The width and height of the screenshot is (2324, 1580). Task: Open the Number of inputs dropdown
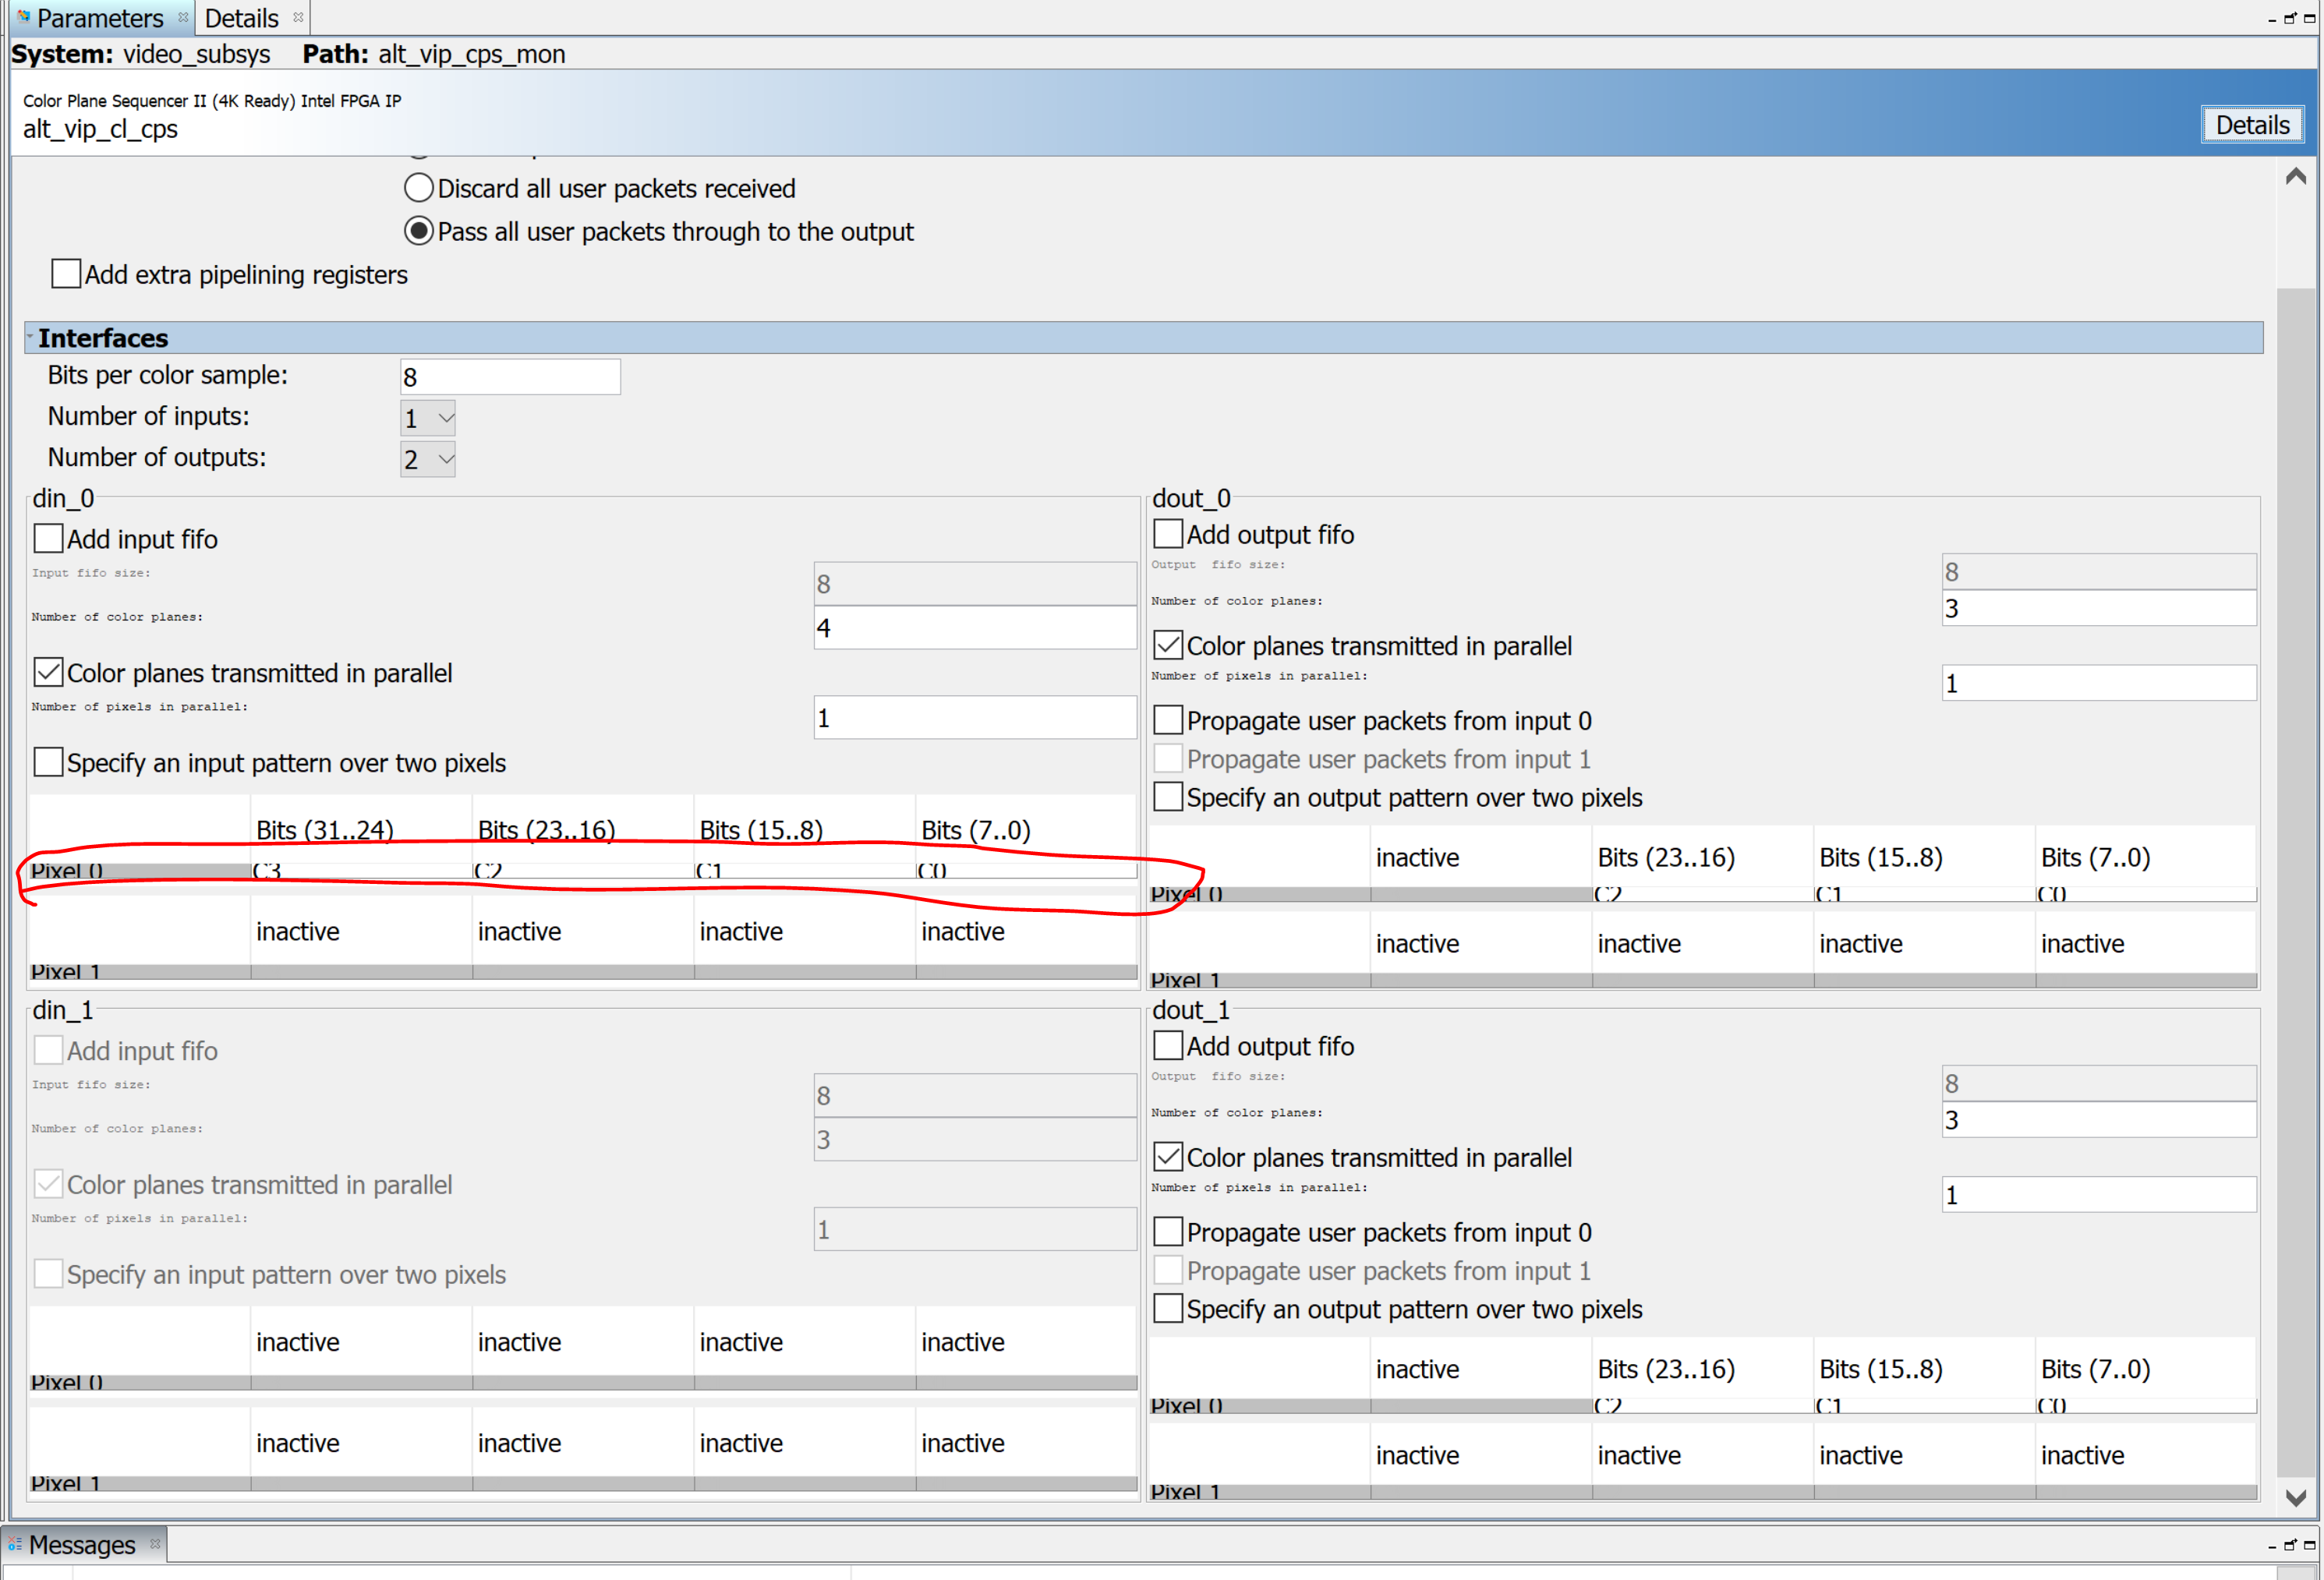click(428, 418)
